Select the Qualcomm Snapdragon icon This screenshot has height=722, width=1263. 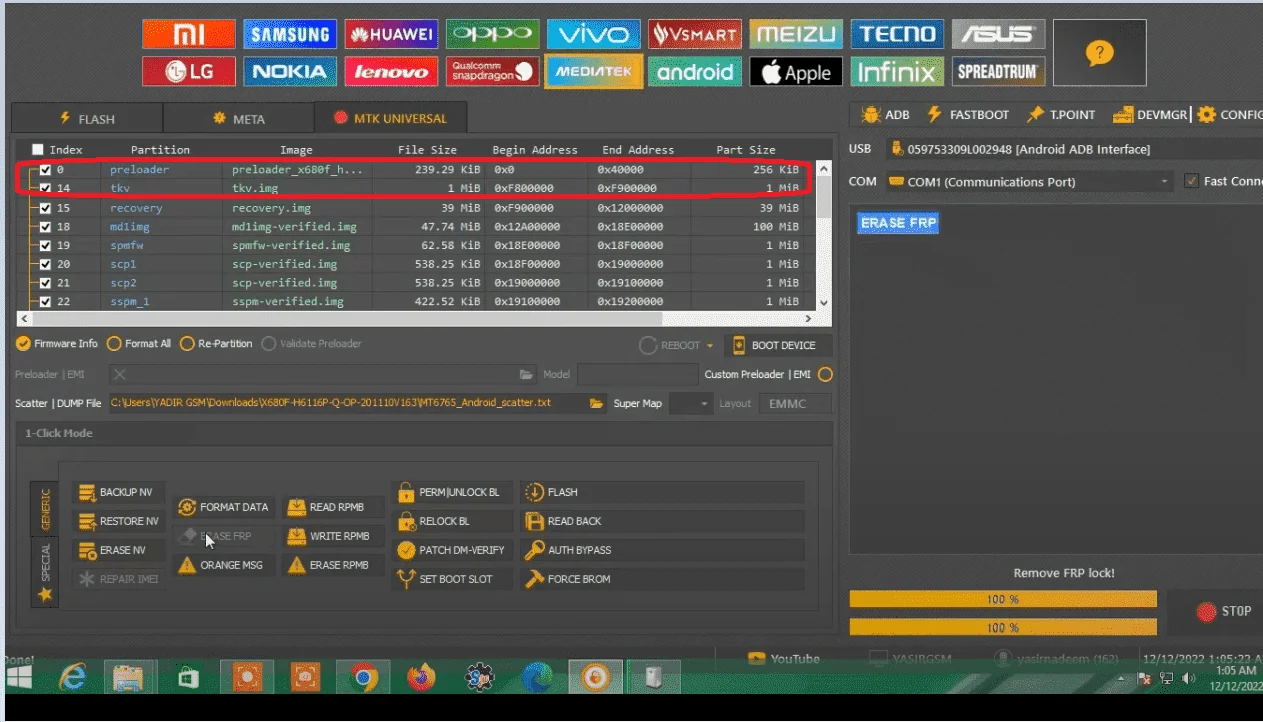tap(492, 72)
